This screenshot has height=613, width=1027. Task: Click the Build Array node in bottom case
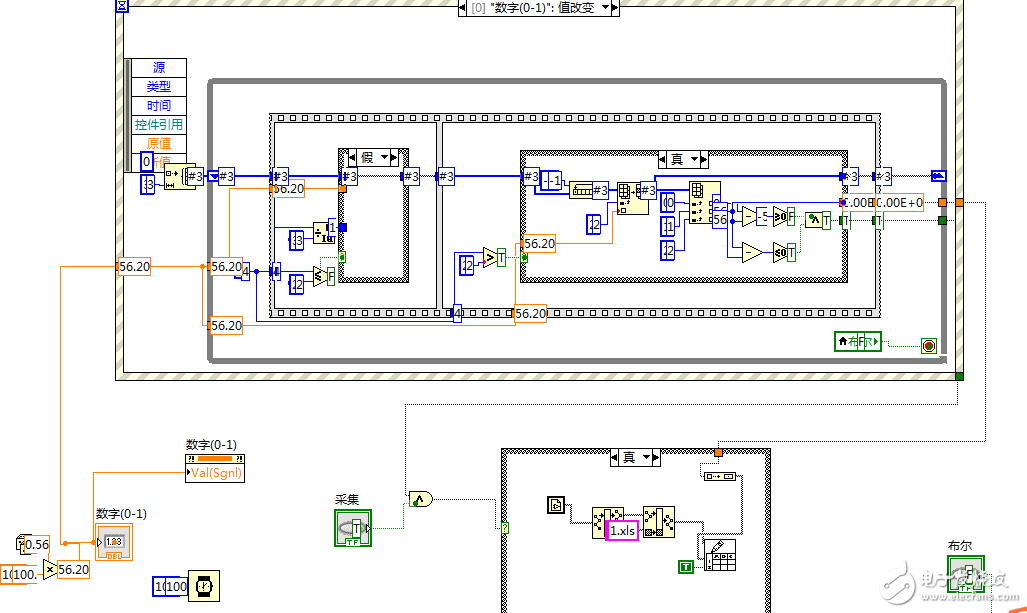(720, 477)
